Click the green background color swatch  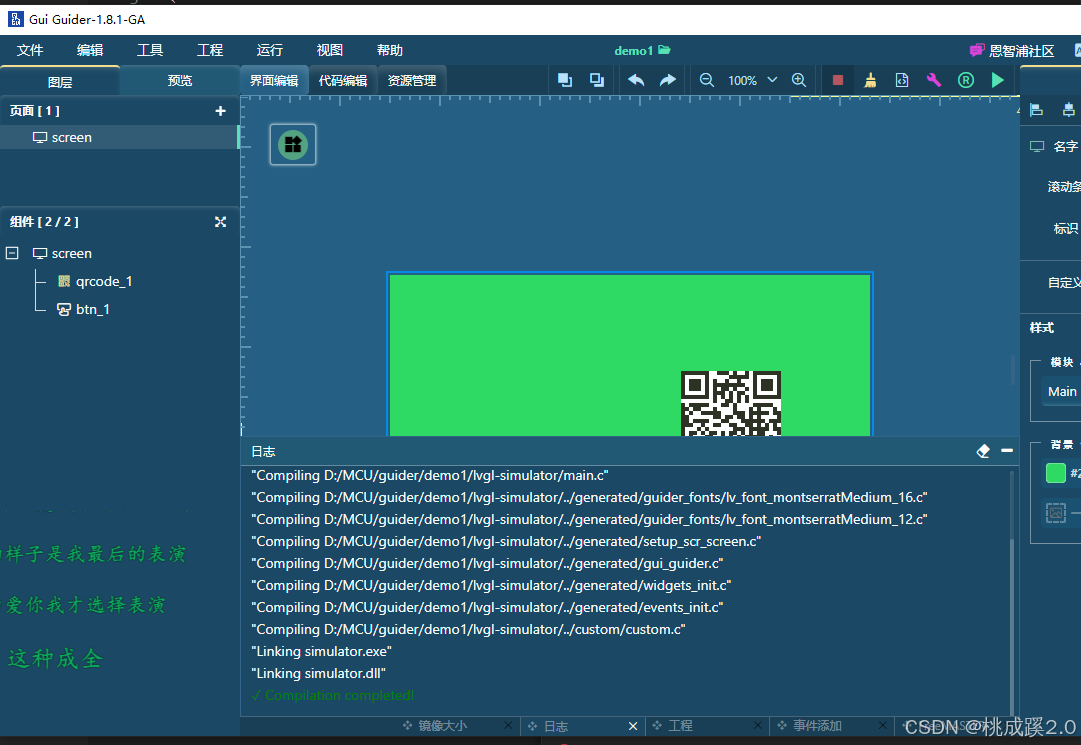1055,473
